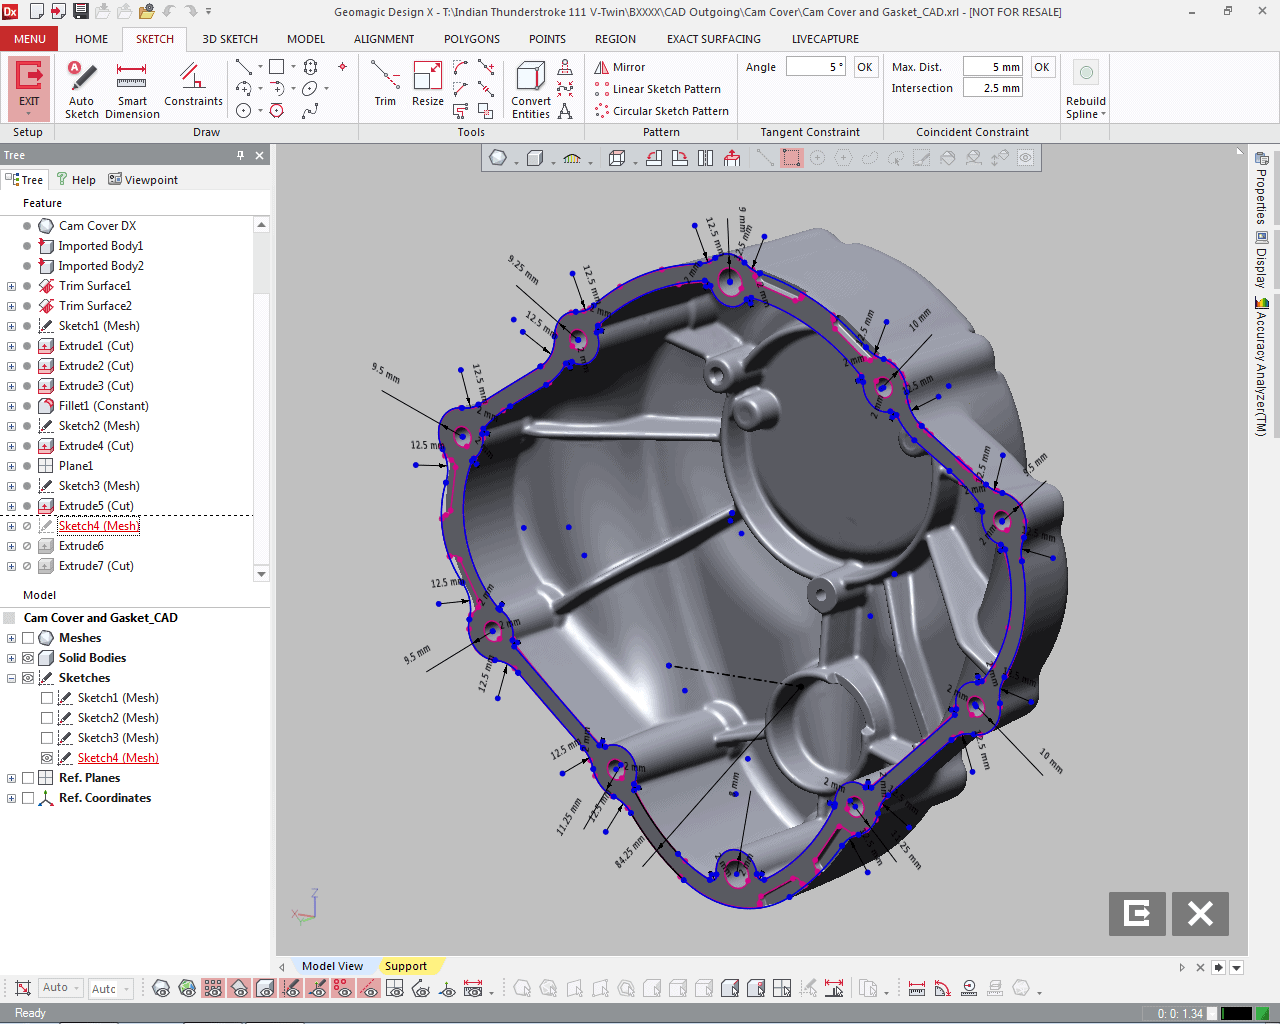Switch to the EXACT SURFACING ribbon tab

(714, 39)
